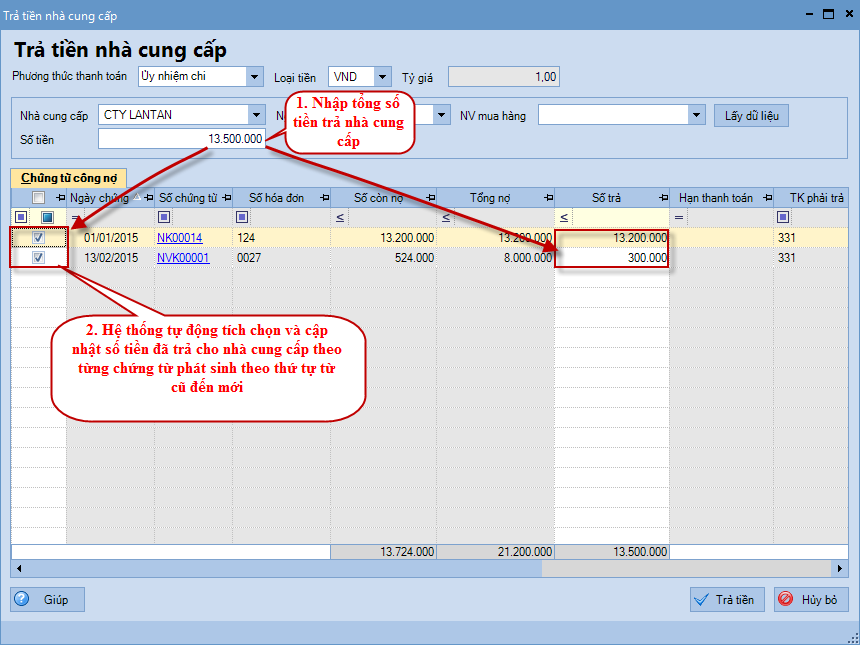Expand the Loại tiền VND dropdown
The image size is (860, 645).
click(x=382, y=77)
